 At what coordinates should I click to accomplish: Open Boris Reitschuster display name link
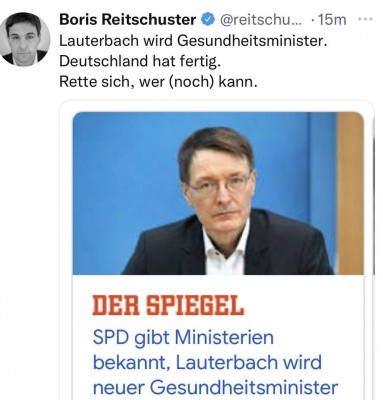pos(128,20)
